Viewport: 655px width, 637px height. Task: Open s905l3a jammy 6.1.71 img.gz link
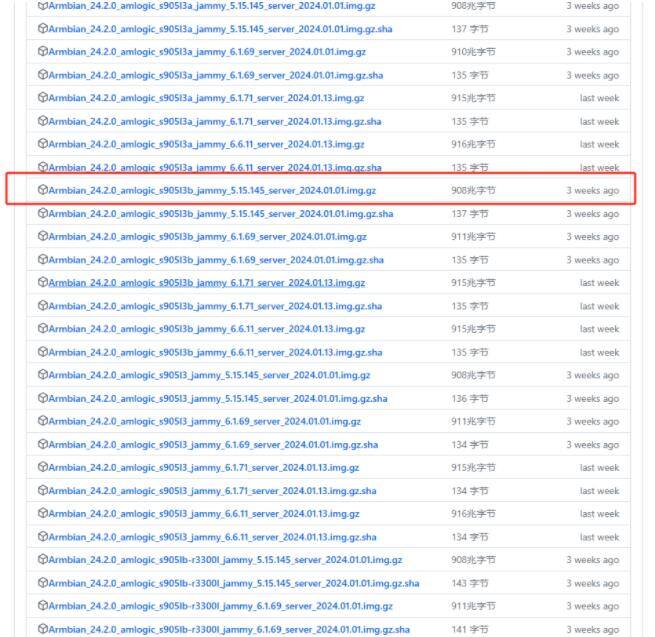(x=205, y=98)
